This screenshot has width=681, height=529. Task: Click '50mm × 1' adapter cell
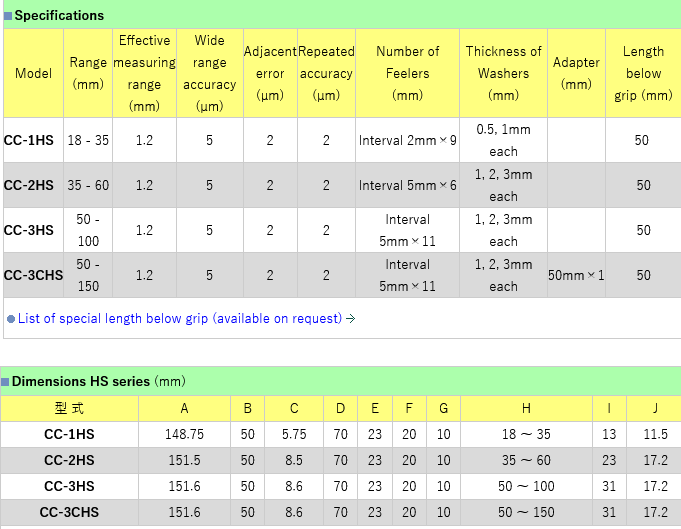(576, 275)
